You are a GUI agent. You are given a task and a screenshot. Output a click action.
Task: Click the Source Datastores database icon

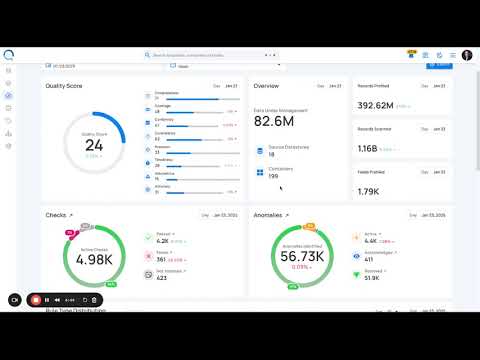coord(260,150)
